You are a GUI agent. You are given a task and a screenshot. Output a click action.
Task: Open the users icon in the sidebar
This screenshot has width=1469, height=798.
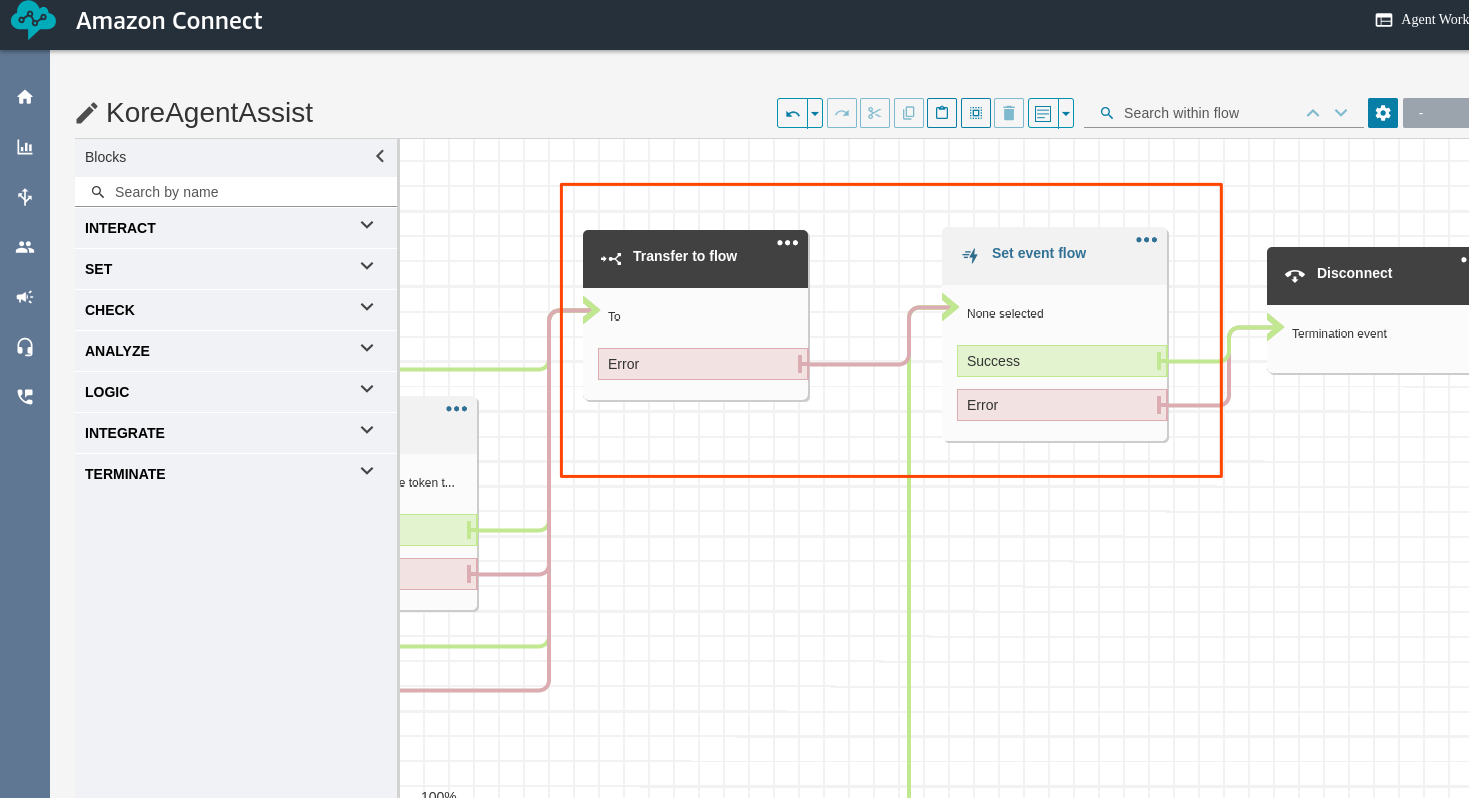[x=25, y=247]
